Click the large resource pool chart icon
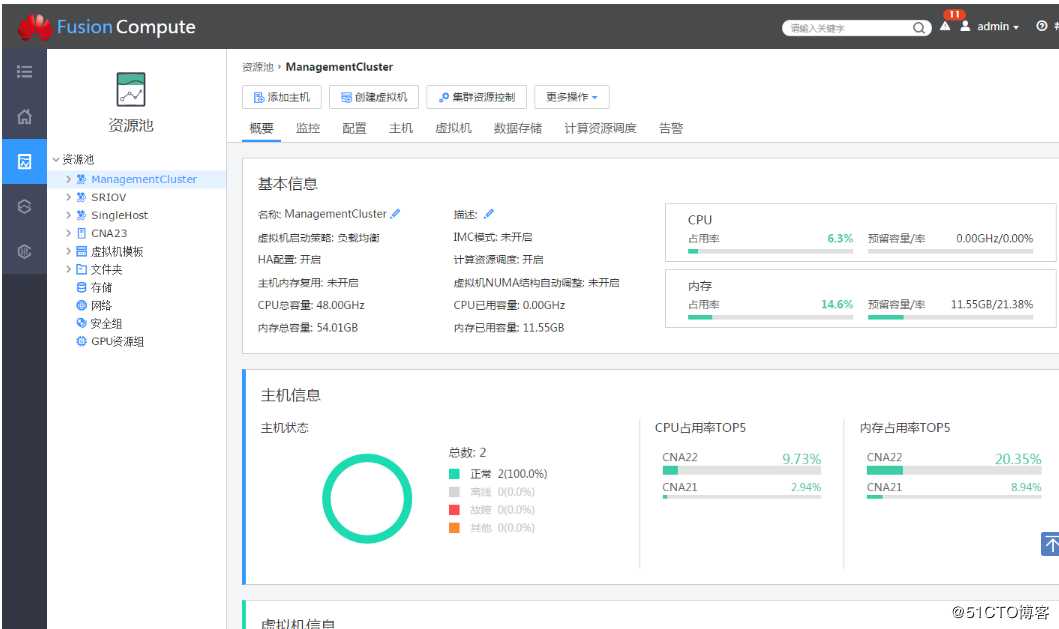1059x629 pixels. [x=130, y=90]
